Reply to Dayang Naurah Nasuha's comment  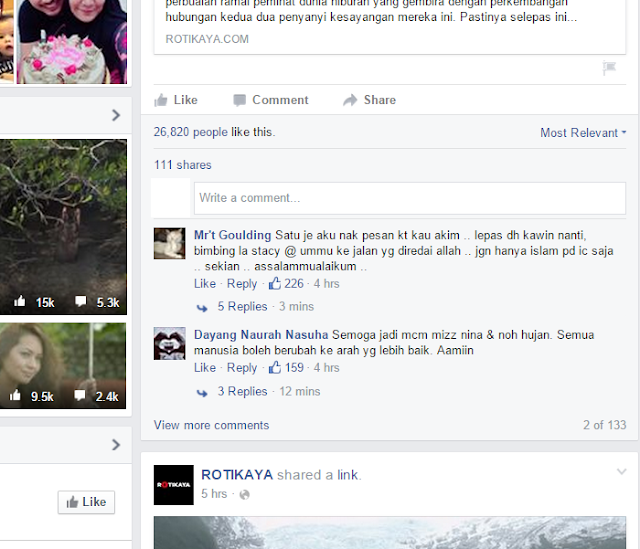[242, 368]
